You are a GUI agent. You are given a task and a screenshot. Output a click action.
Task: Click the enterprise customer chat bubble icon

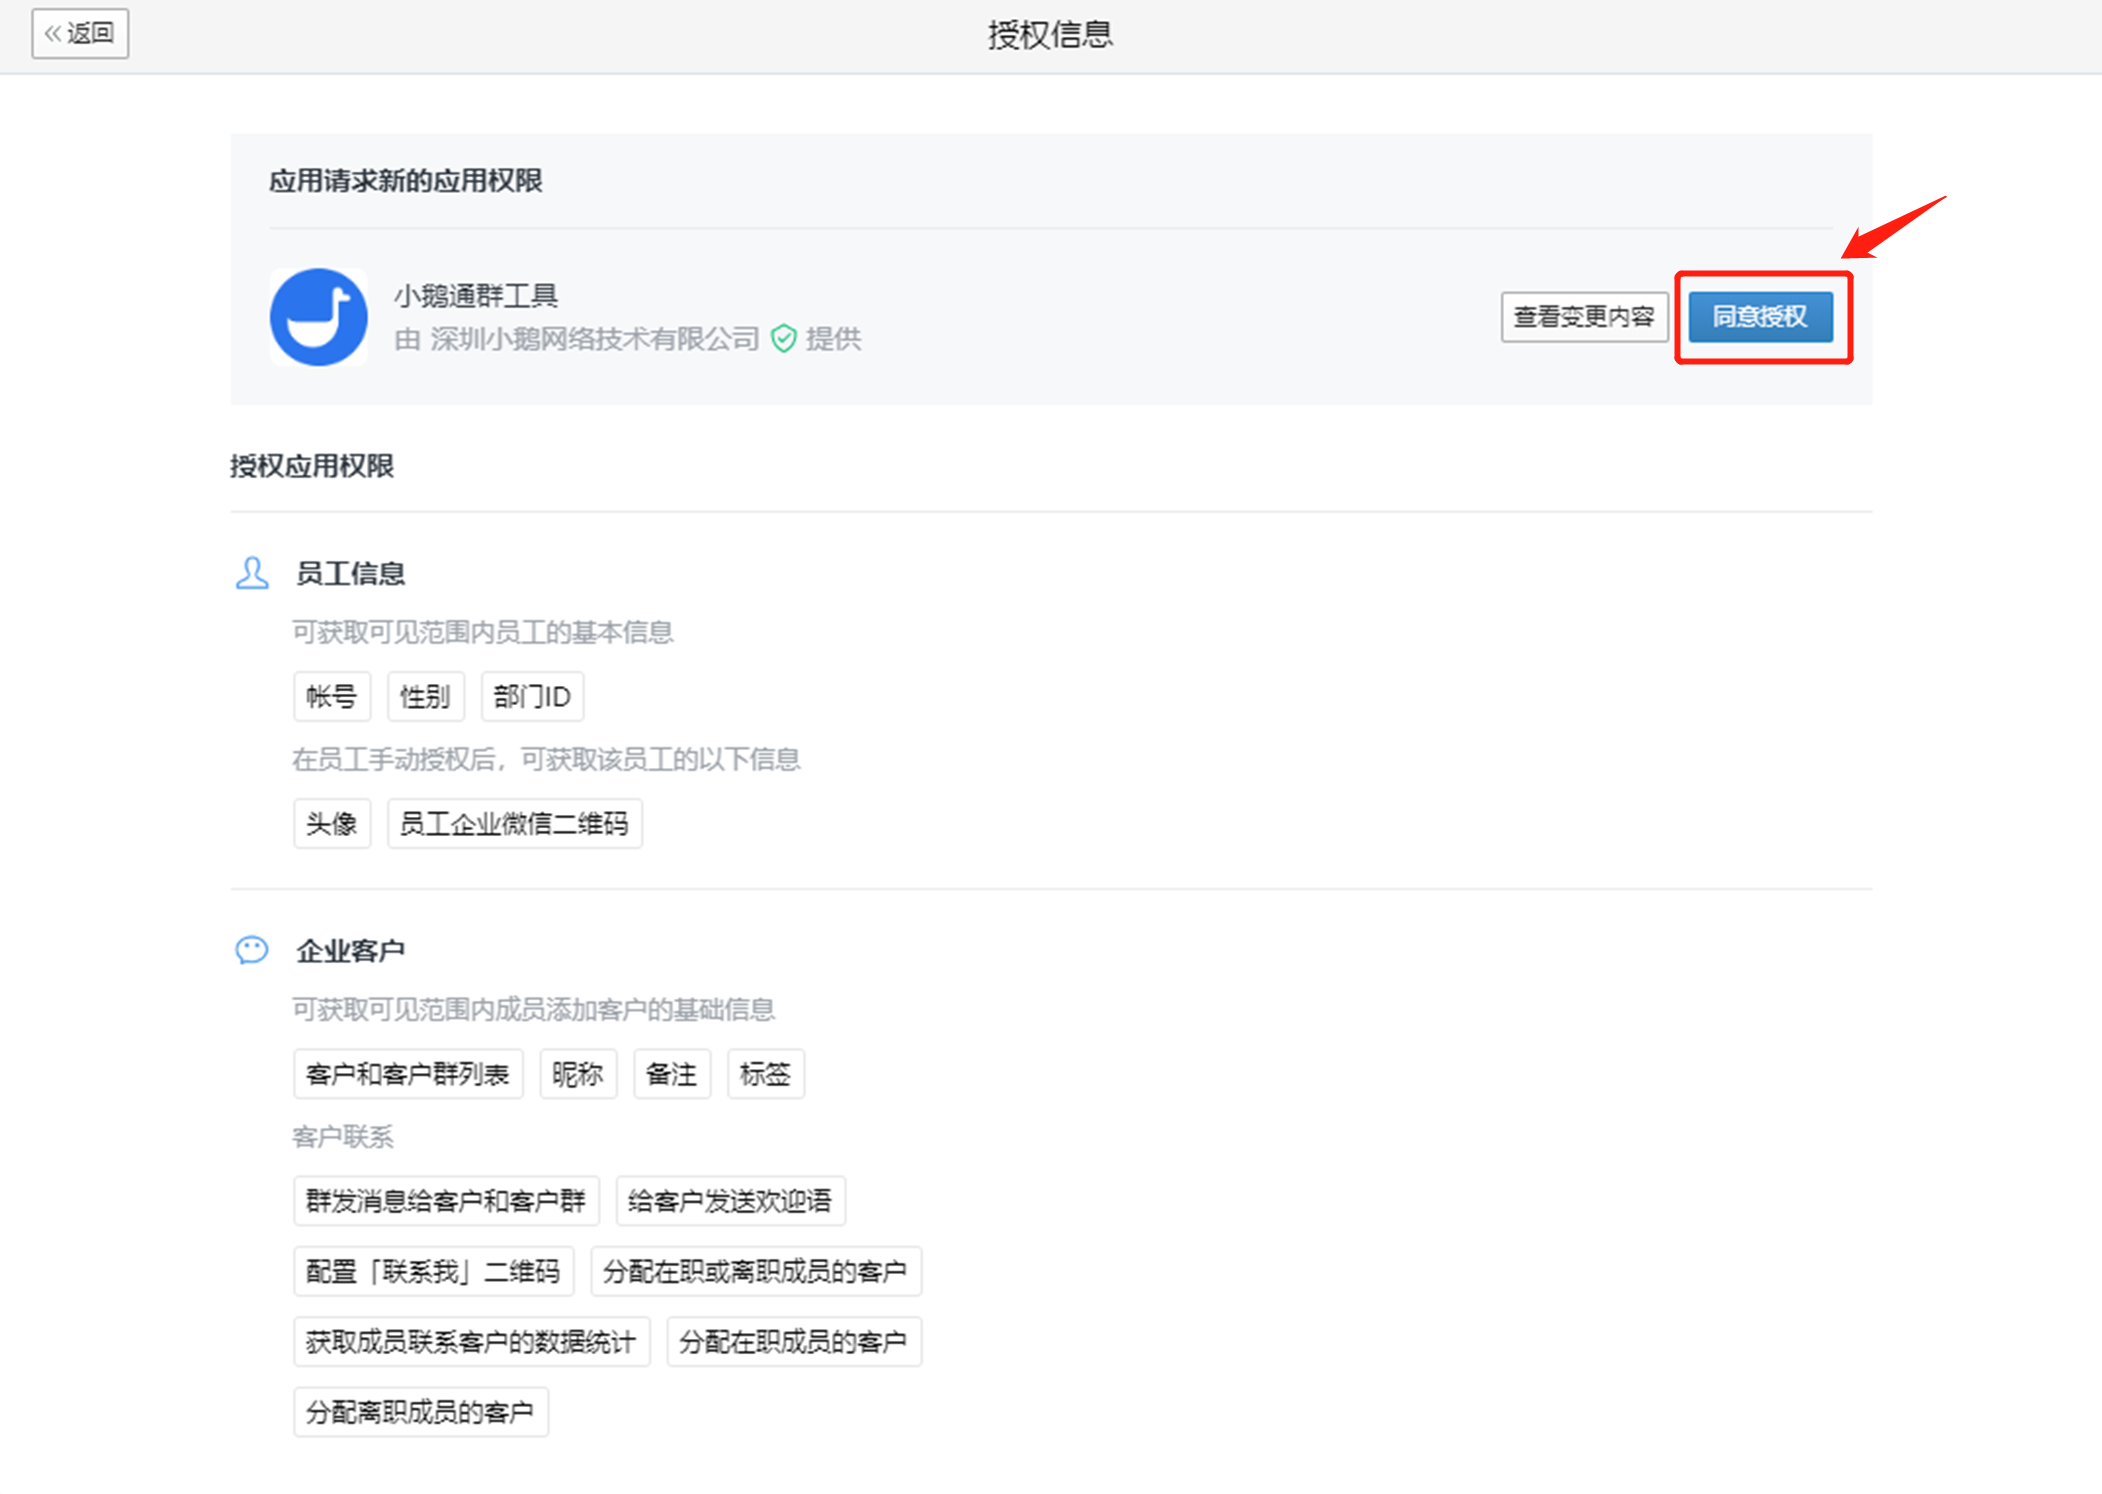[252, 949]
